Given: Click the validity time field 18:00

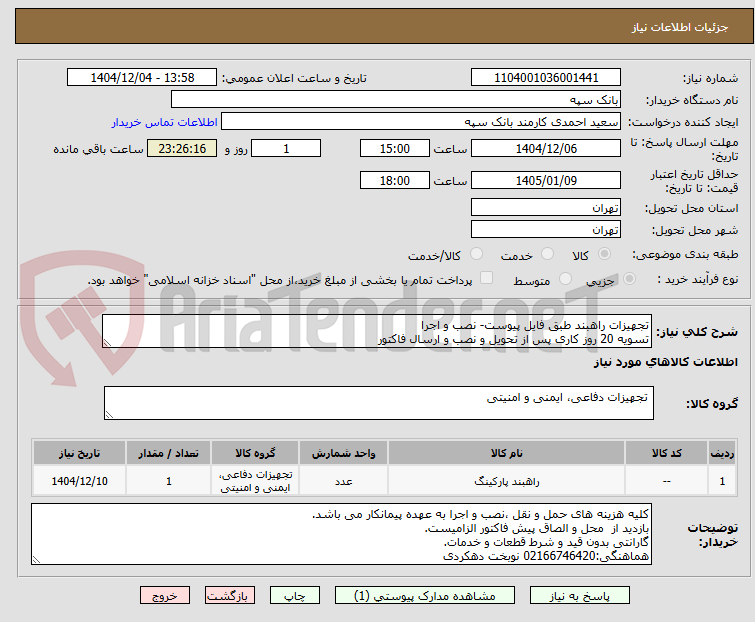Looking at the screenshot, I should 394,181.
